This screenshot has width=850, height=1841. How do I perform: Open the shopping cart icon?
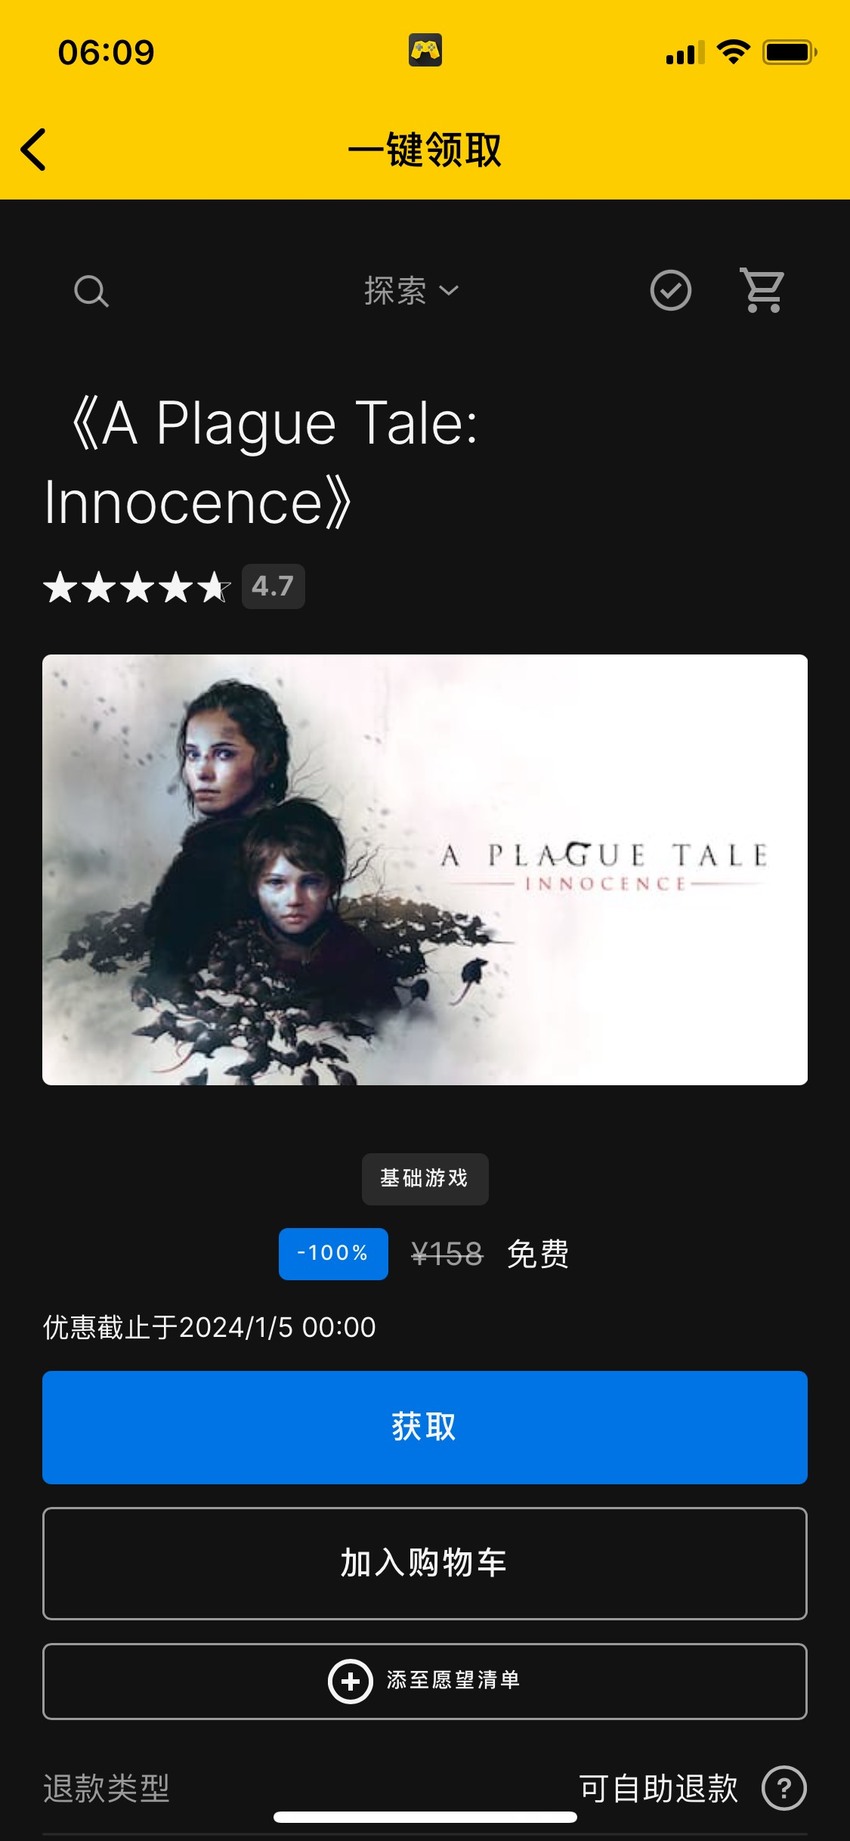[763, 290]
